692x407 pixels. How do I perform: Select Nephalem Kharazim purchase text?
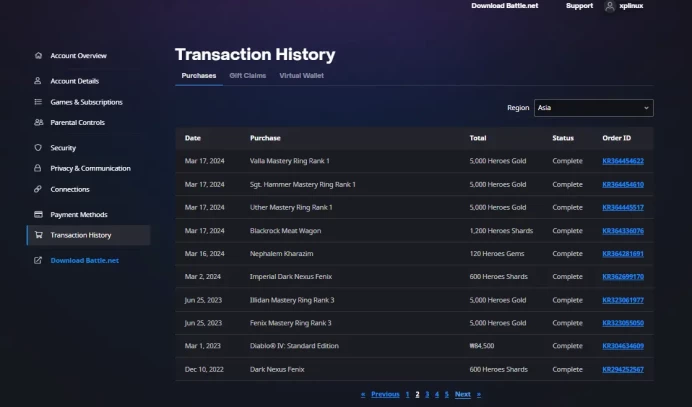[x=281, y=254]
